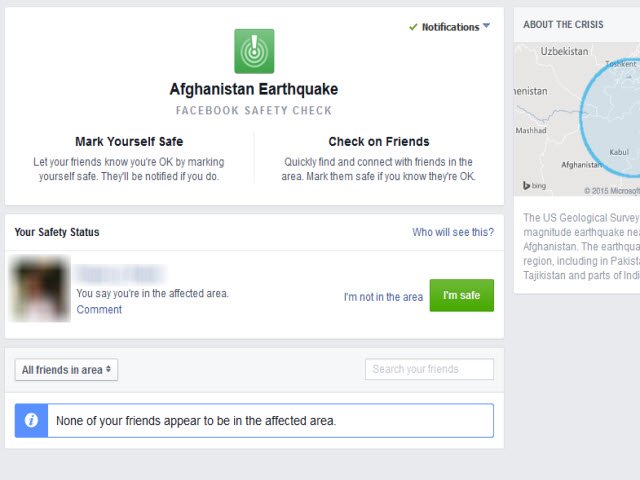Mark yourself safe with I'm safe button

tap(462, 296)
